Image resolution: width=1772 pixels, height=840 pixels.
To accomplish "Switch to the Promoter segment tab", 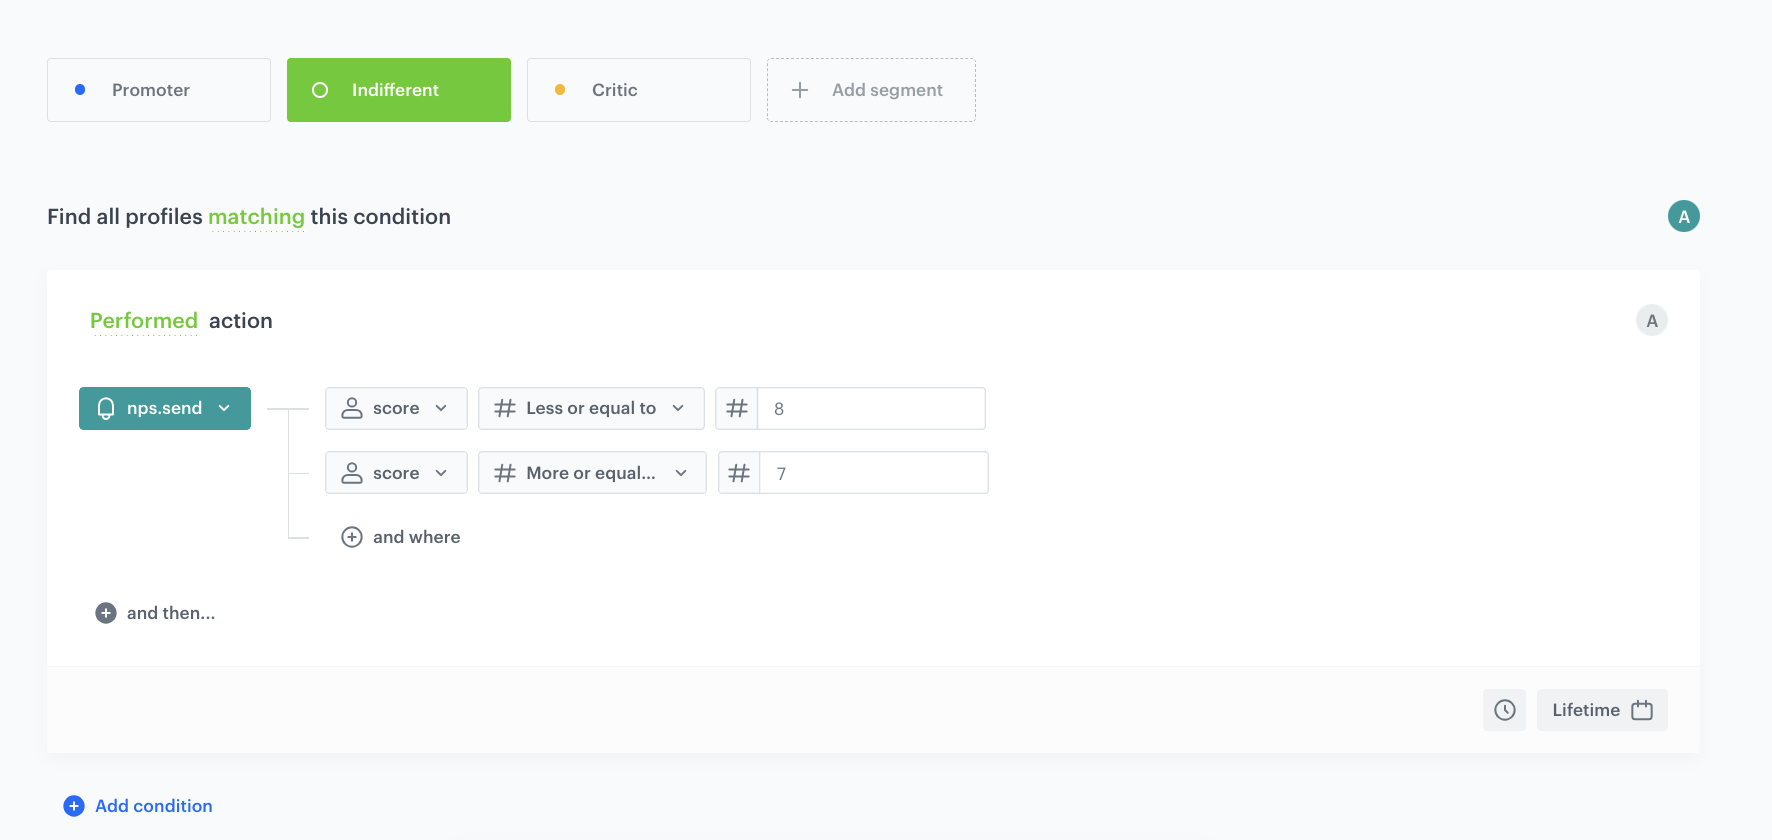I will coord(159,90).
